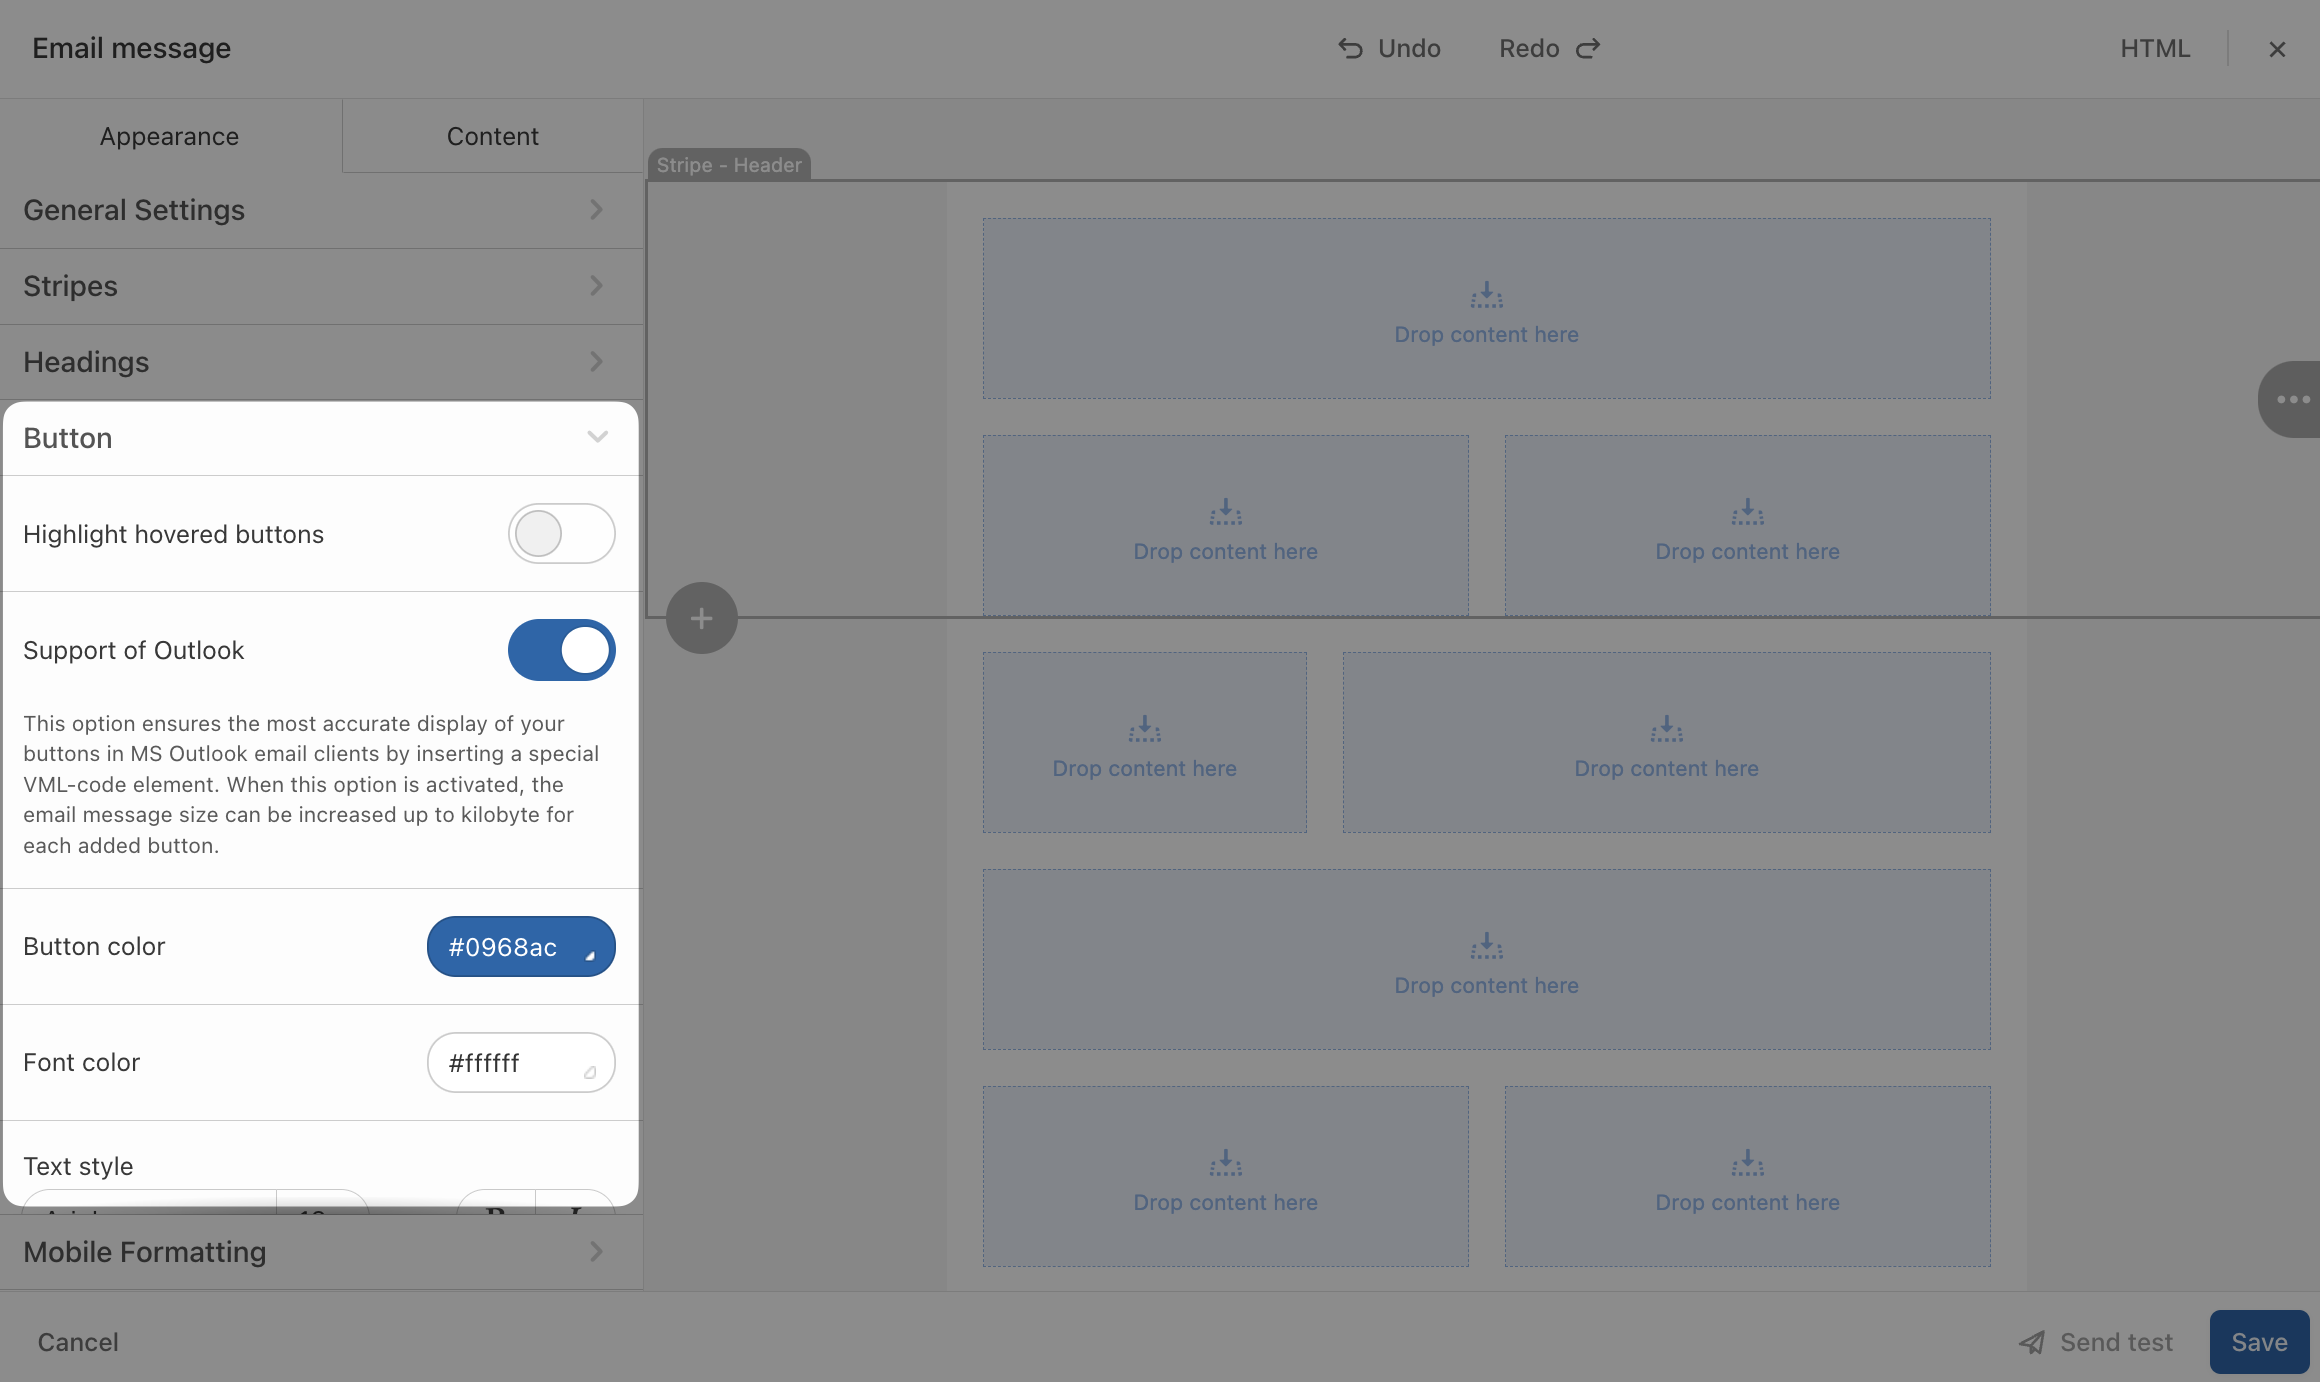
Task: Click the Undo arrow icon
Action: (1350, 49)
